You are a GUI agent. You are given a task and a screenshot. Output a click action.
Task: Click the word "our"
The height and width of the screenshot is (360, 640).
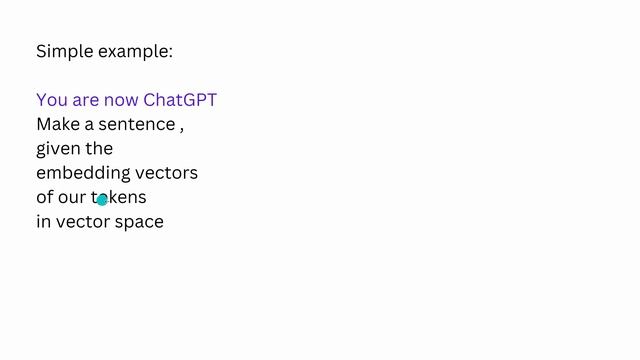pyautogui.click(x=72, y=198)
